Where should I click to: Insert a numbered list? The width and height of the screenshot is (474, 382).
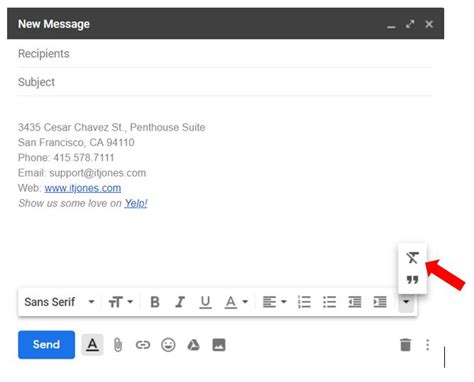coord(304,302)
